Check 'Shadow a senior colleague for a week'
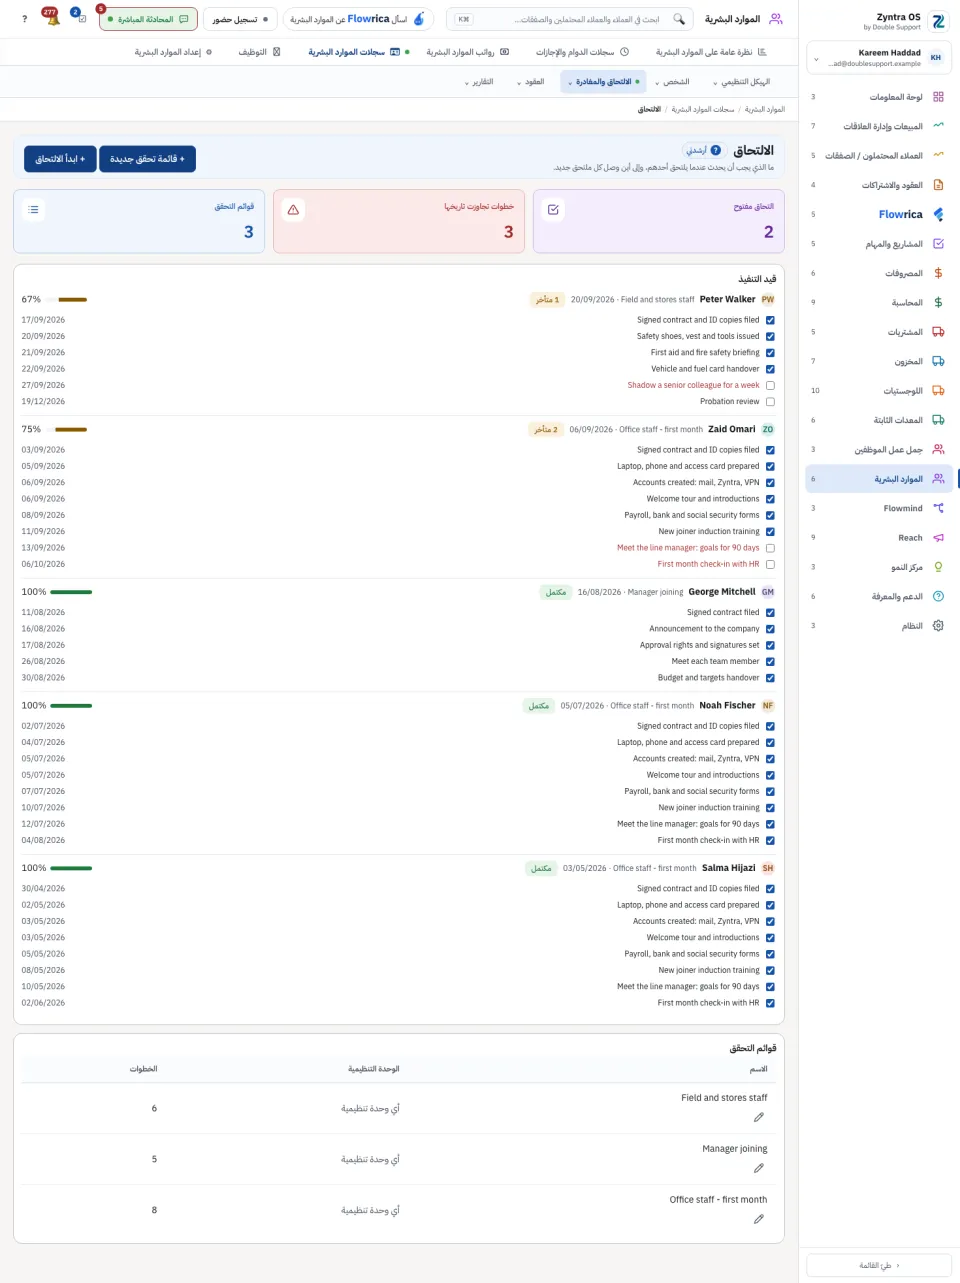 pos(770,385)
